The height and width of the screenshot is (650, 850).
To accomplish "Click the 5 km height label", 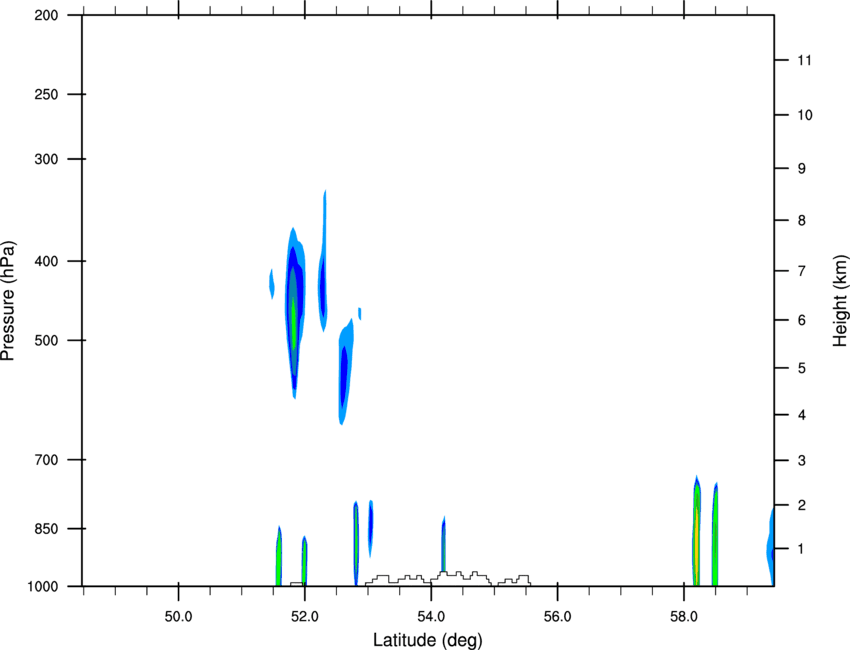I will (x=802, y=368).
